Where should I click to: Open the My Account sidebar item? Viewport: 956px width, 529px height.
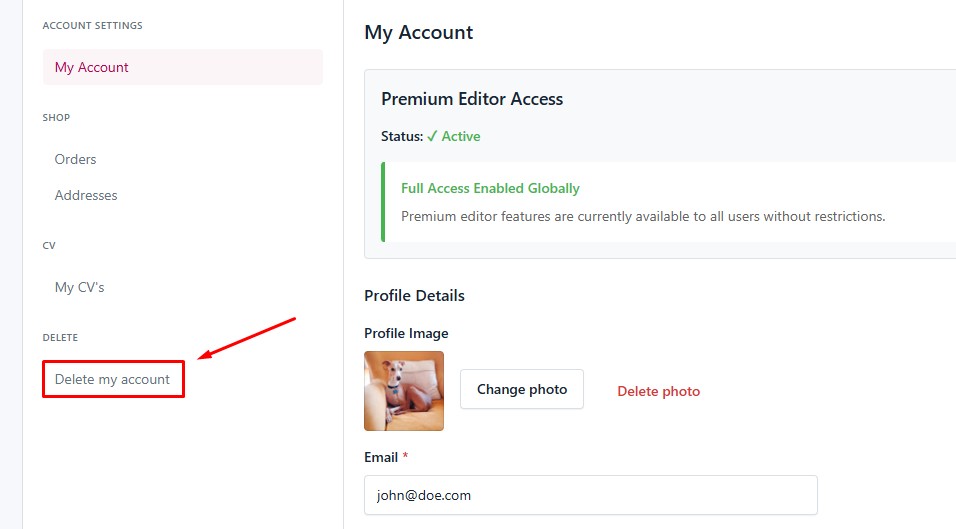tap(92, 68)
